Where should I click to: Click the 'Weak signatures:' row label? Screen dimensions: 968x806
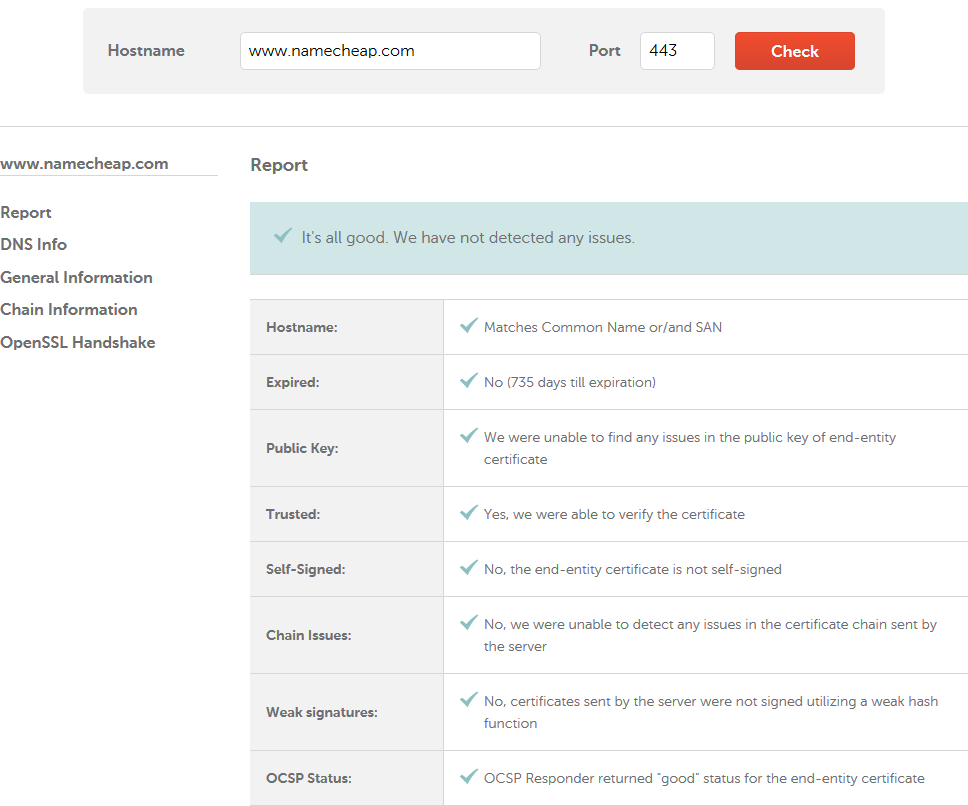click(322, 713)
